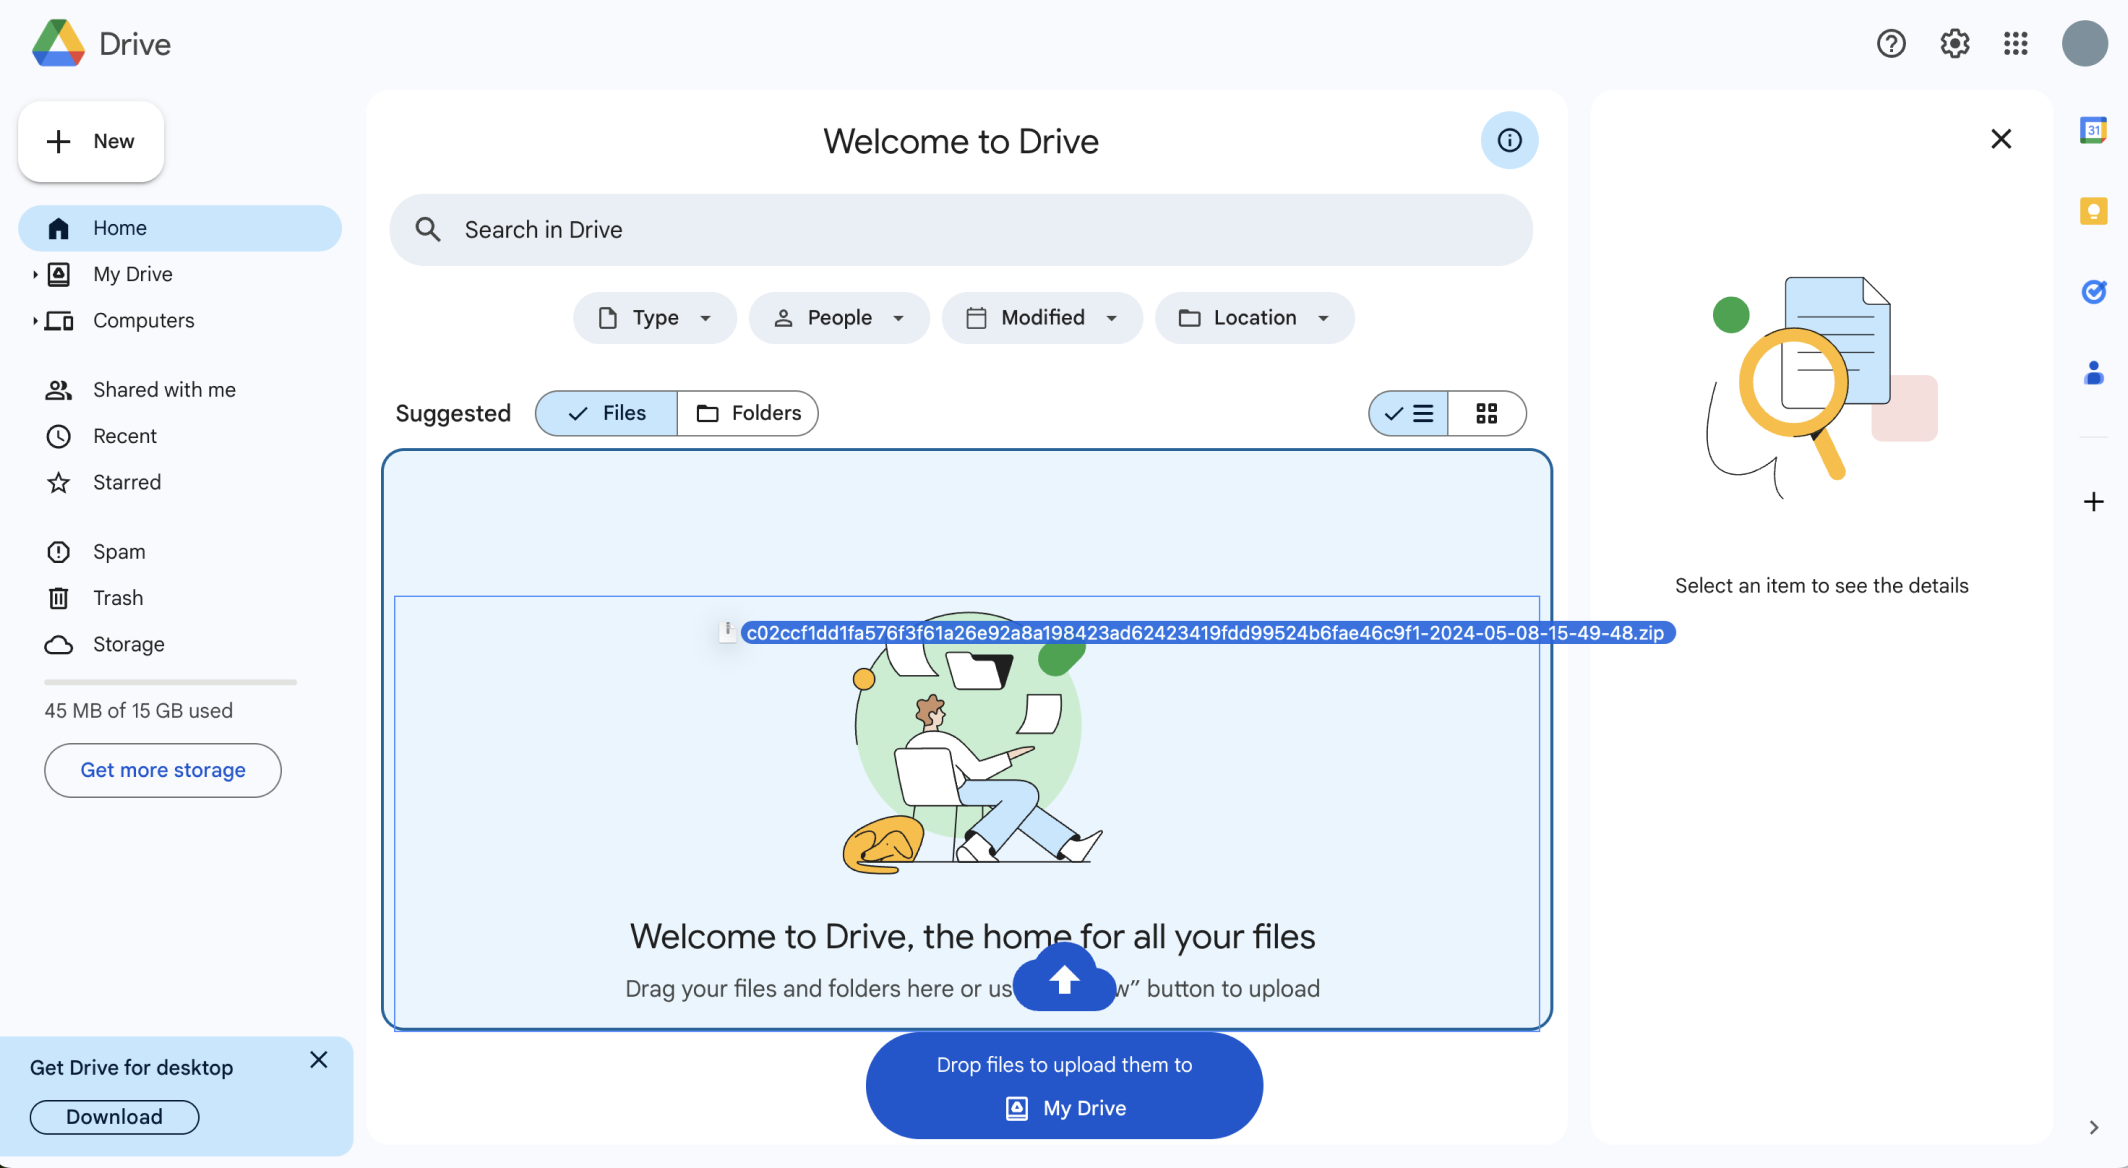This screenshot has width=2128, height=1168.
Task: Click Get more storage button
Action: [x=163, y=770]
